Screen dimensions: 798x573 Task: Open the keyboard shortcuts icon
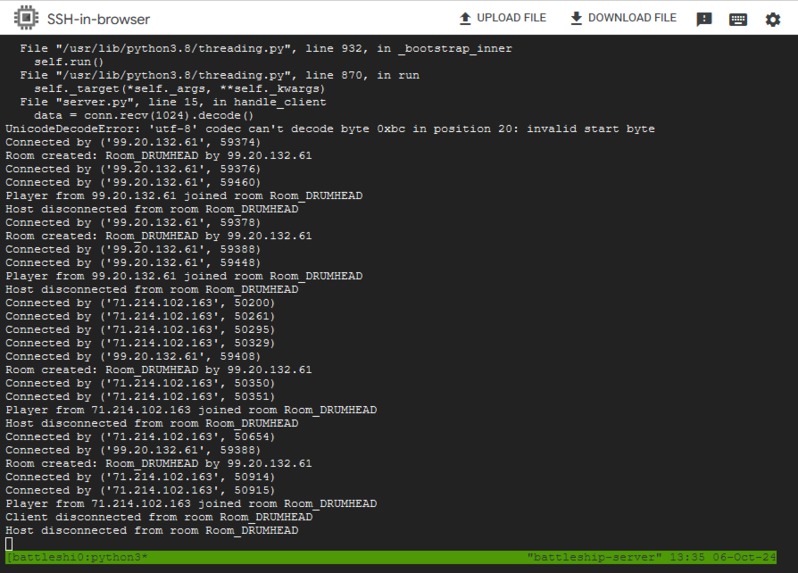(x=738, y=19)
